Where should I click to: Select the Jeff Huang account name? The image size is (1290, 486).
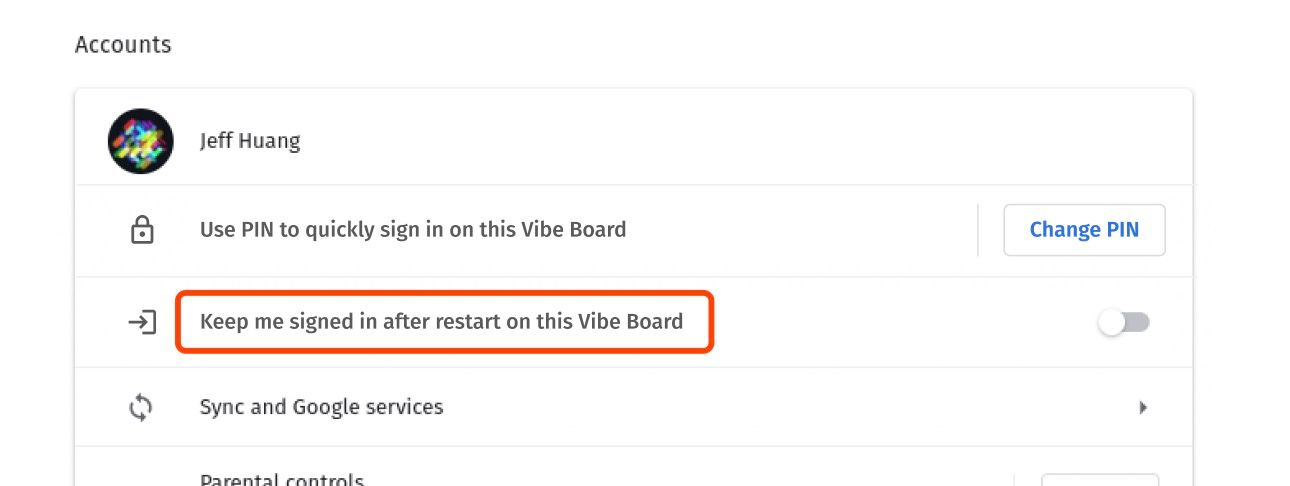click(250, 141)
